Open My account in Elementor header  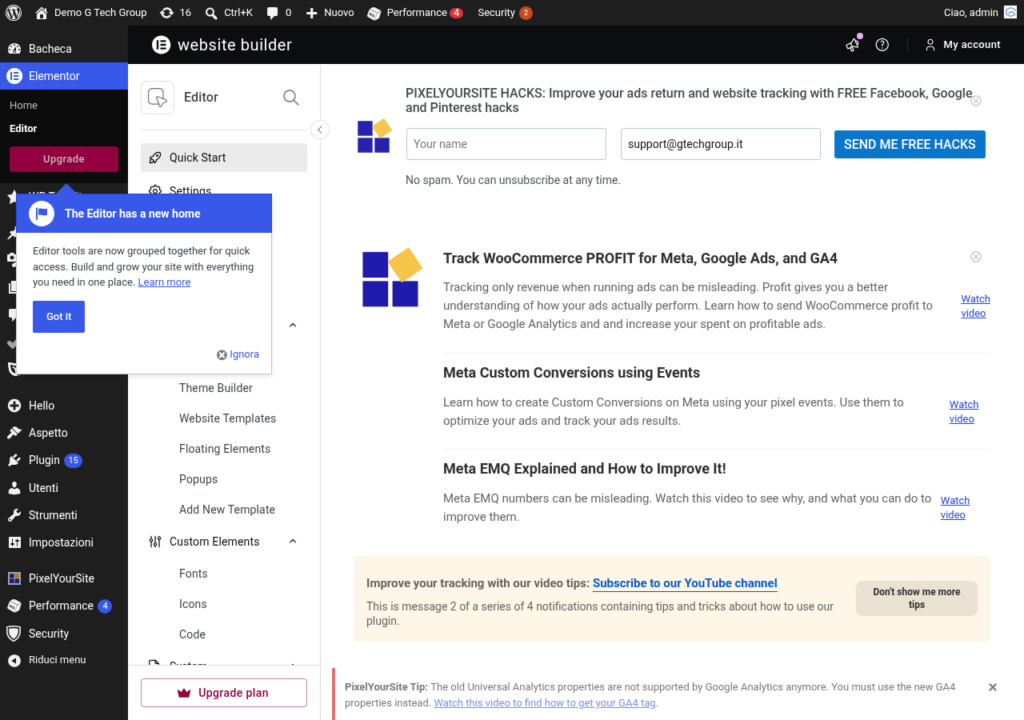tap(963, 44)
